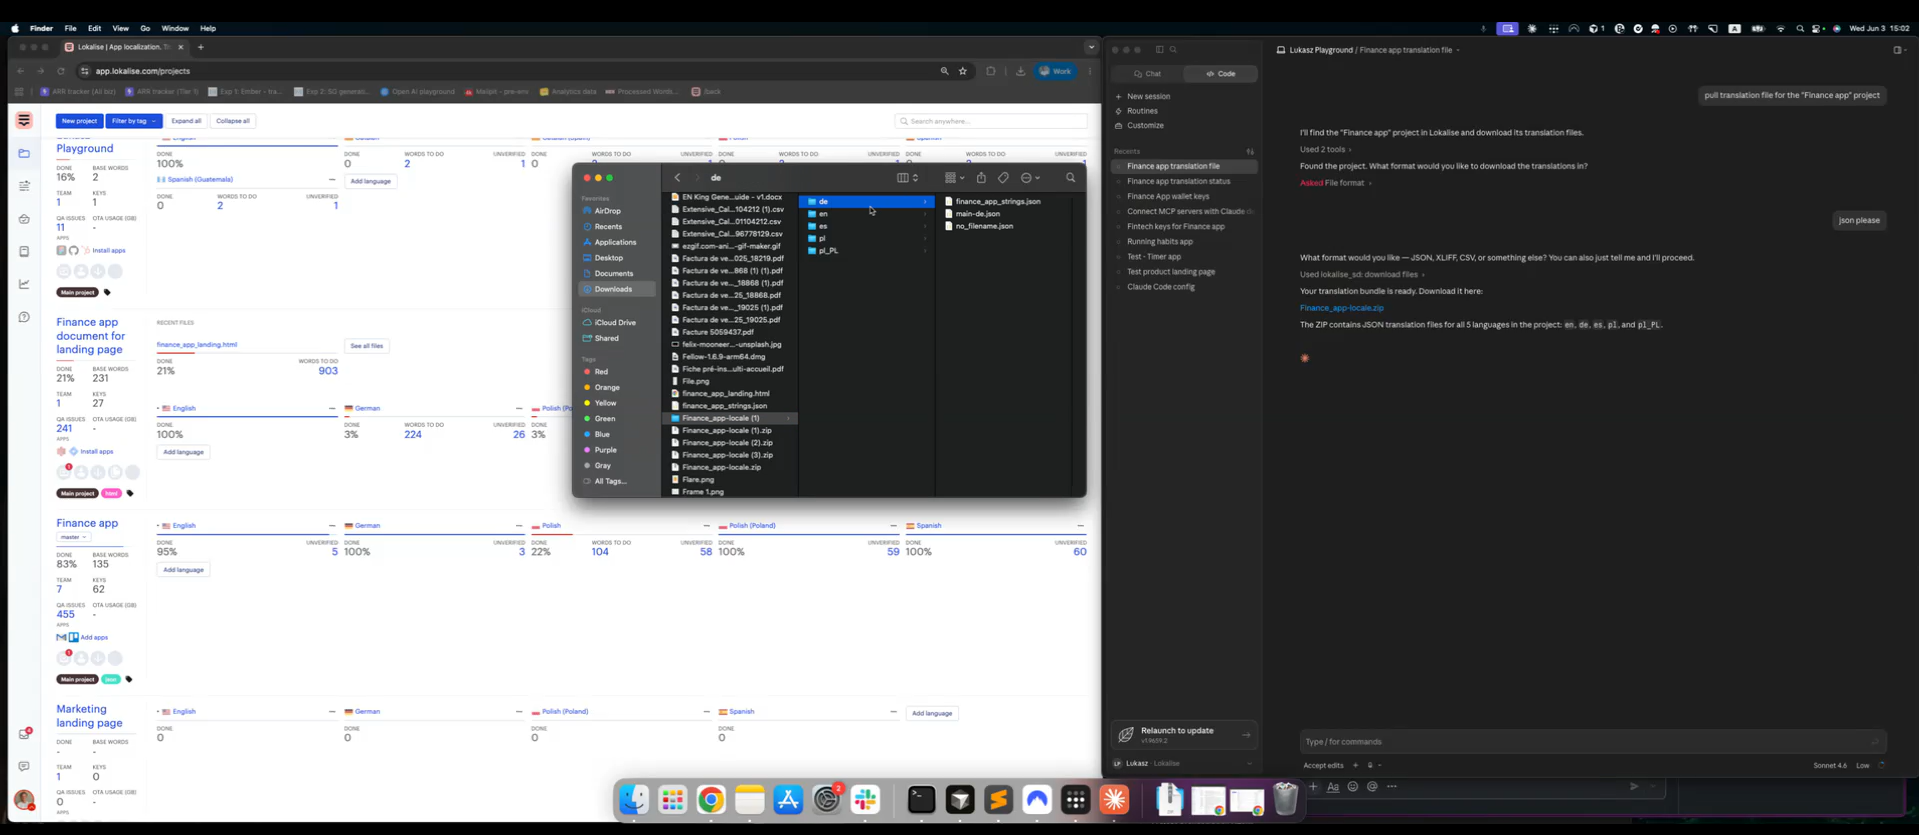Open the master branch dropdown
This screenshot has height=835, width=1919.
coord(73,537)
